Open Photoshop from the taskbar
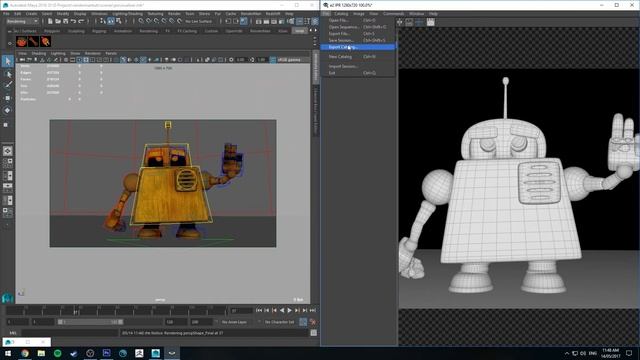This screenshot has height=360, width=640. pos(107,353)
